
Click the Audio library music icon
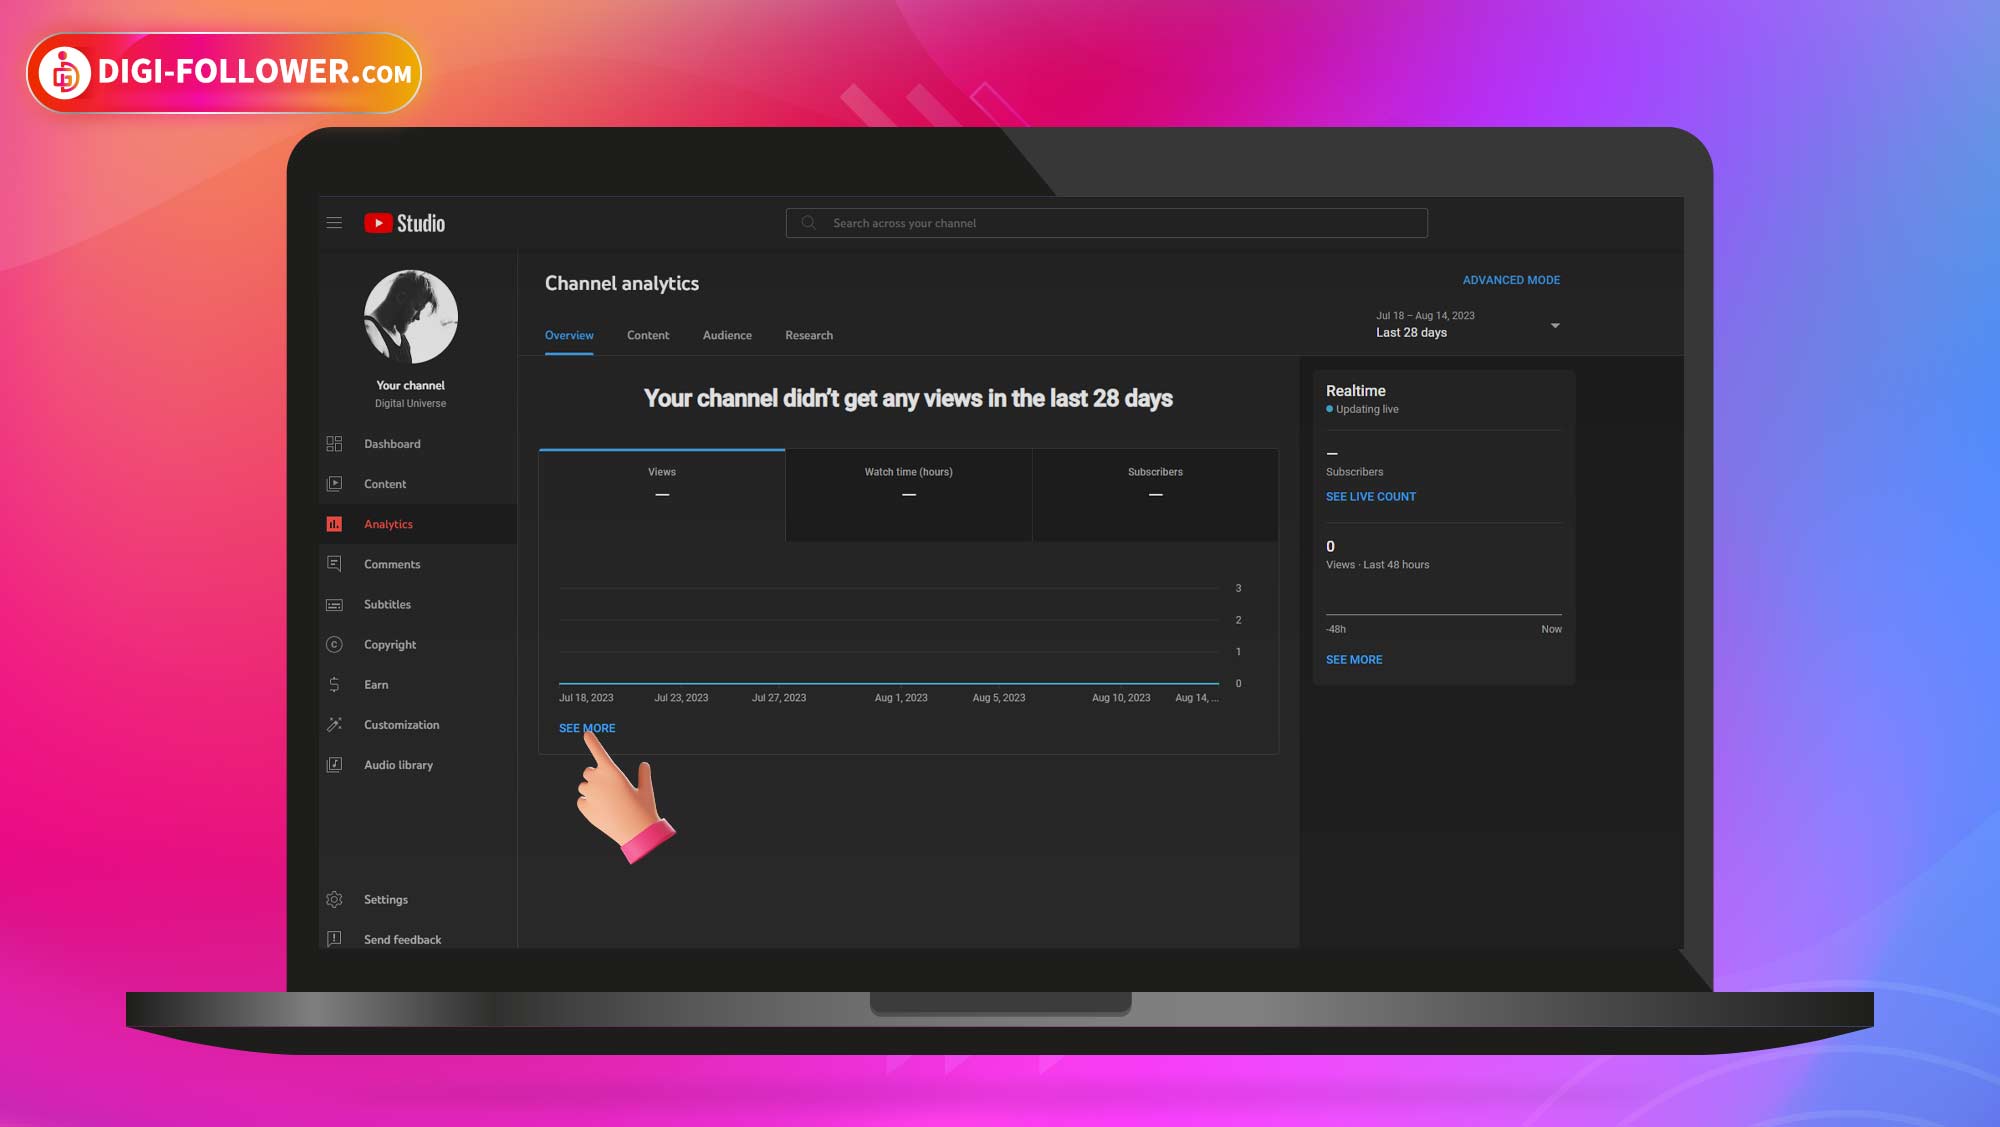coord(334,765)
